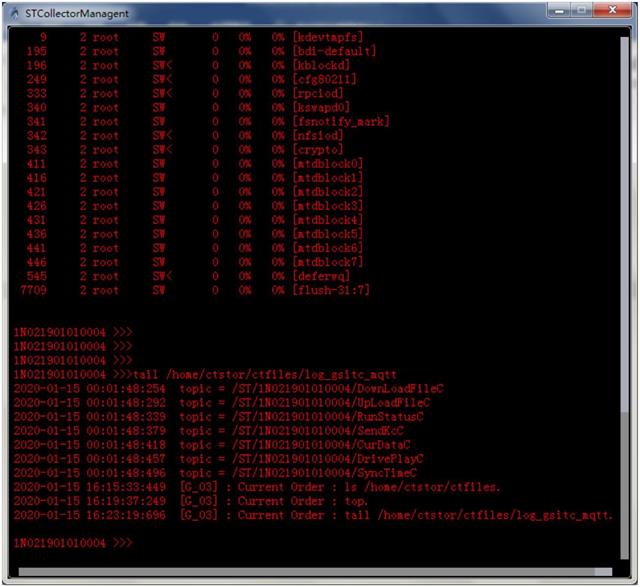Click the STCollectorManagent app icon in title bar
Screen dimensions: 640x587
13,13
